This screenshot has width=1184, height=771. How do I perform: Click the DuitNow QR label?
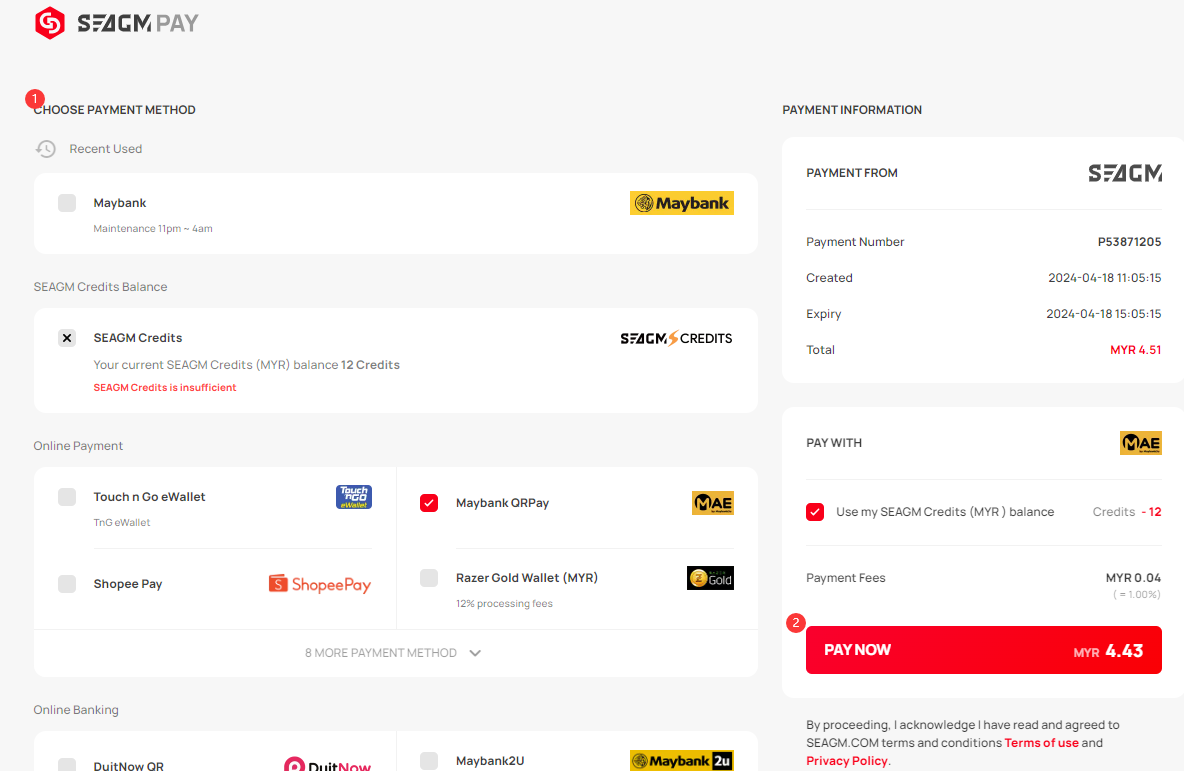pos(128,766)
